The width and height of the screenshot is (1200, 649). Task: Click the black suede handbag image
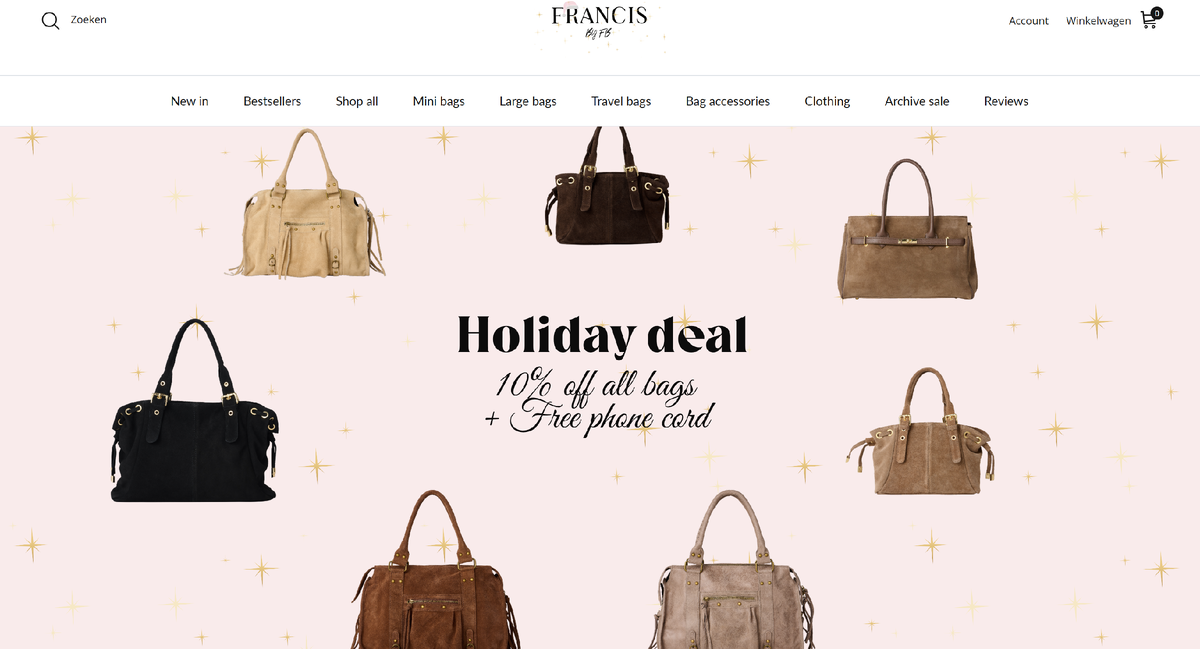(194, 410)
